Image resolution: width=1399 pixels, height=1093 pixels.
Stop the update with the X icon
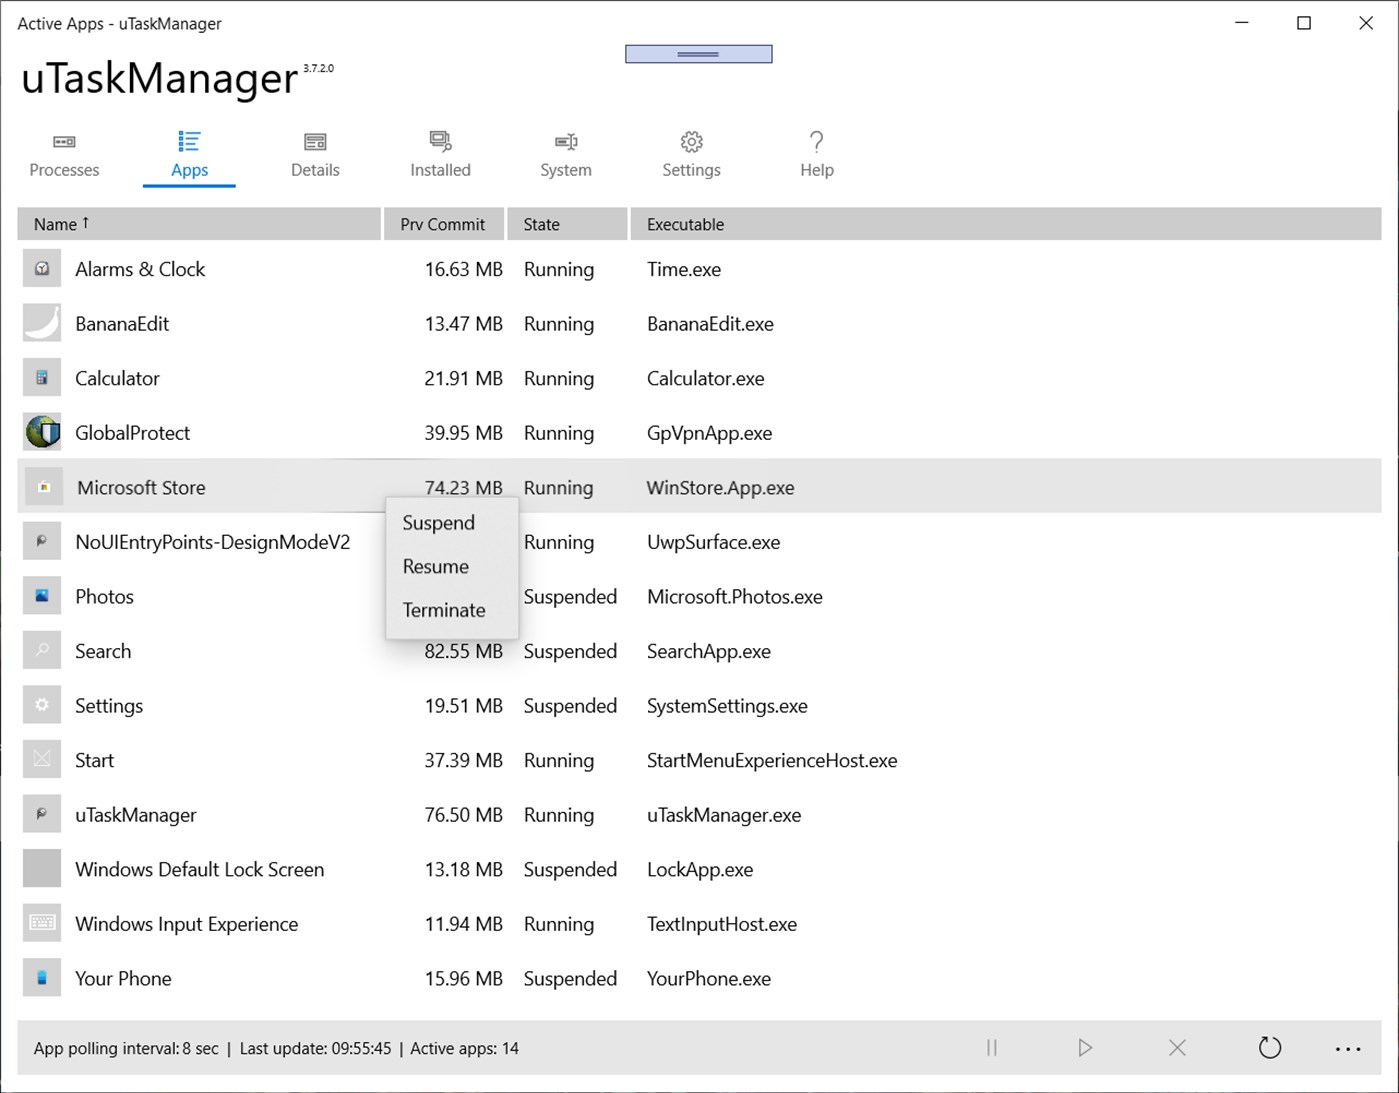click(x=1177, y=1048)
